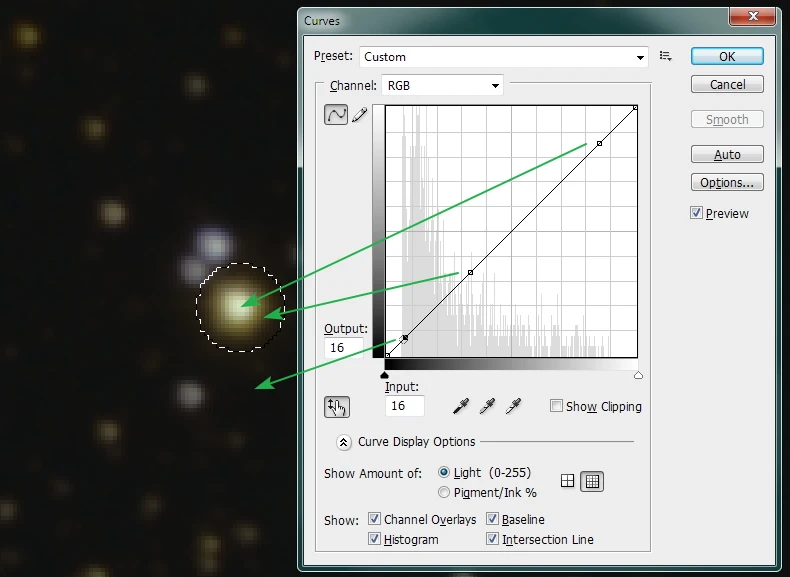The width and height of the screenshot is (790, 577).
Task: Pick the black point eyedropper
Action: 461,406
